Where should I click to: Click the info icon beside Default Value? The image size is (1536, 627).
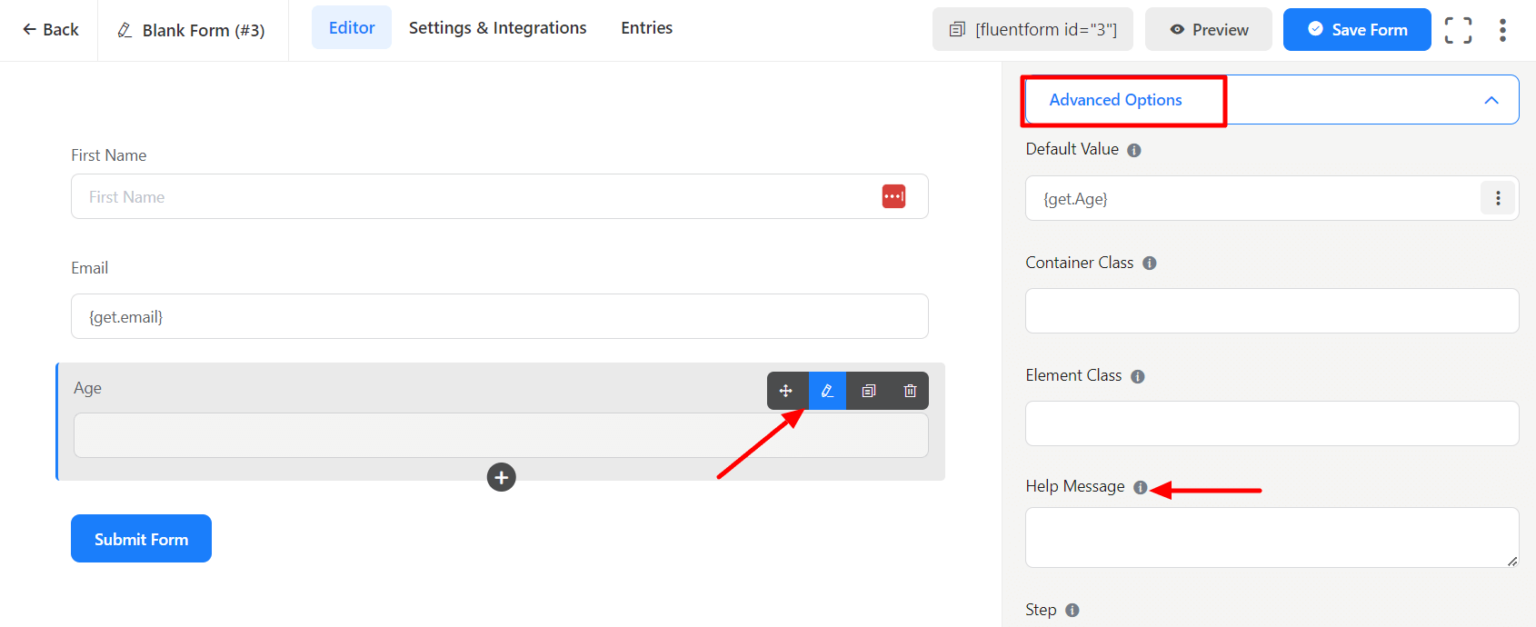click(x=1134, y=149)
